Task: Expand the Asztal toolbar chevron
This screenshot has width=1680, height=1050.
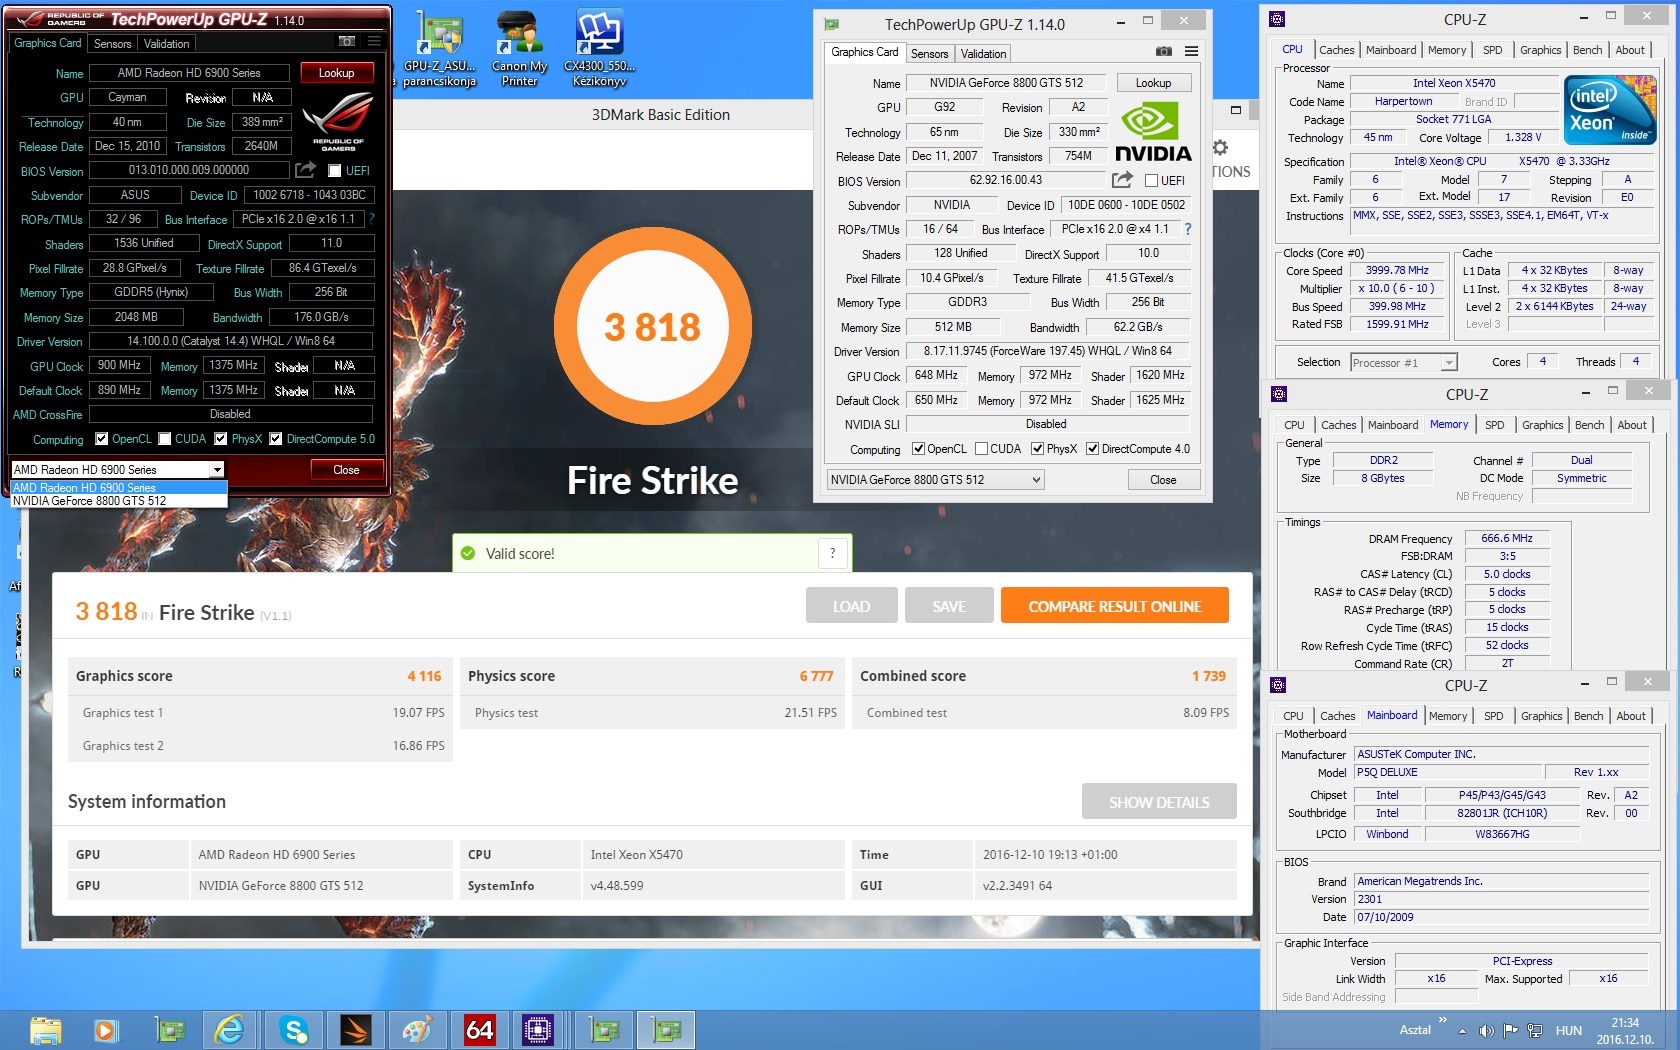Action: click(1442, 1020)
